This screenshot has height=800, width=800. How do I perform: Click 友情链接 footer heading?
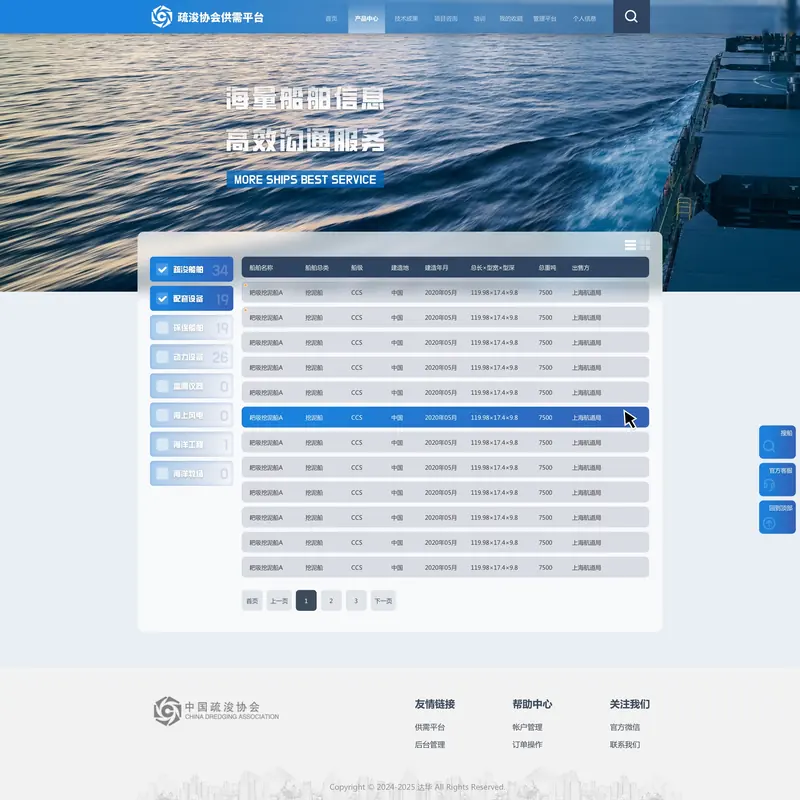pos(434,704)
